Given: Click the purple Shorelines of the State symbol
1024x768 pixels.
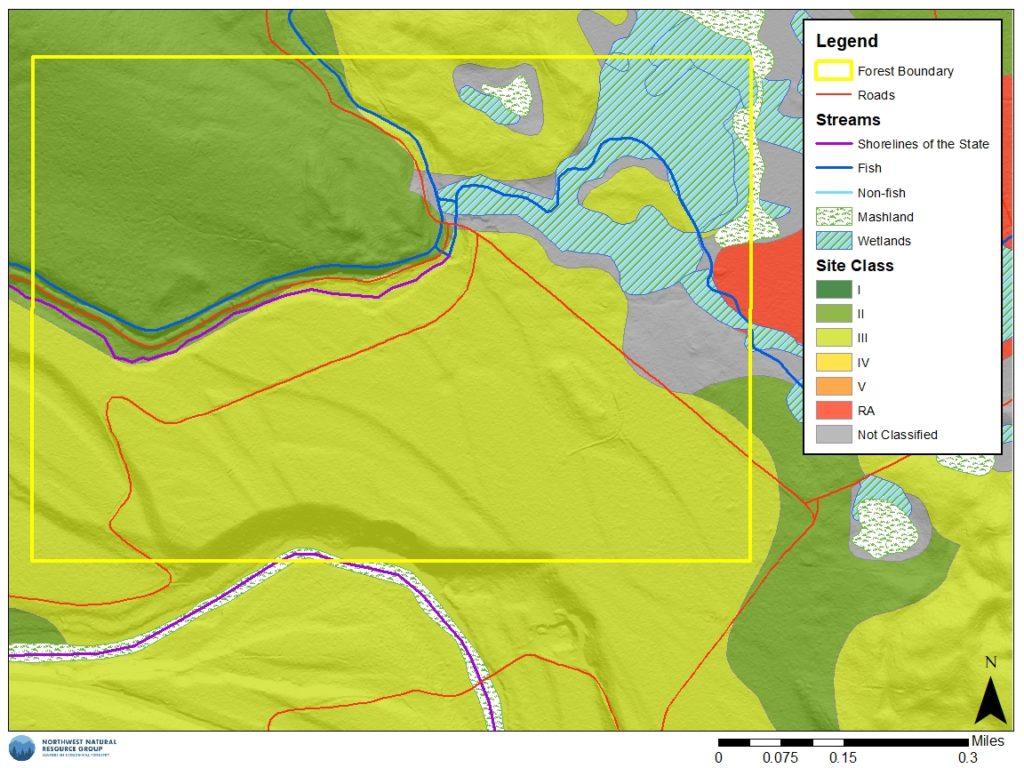Looking at the screenshot, I should pos(833,144).
